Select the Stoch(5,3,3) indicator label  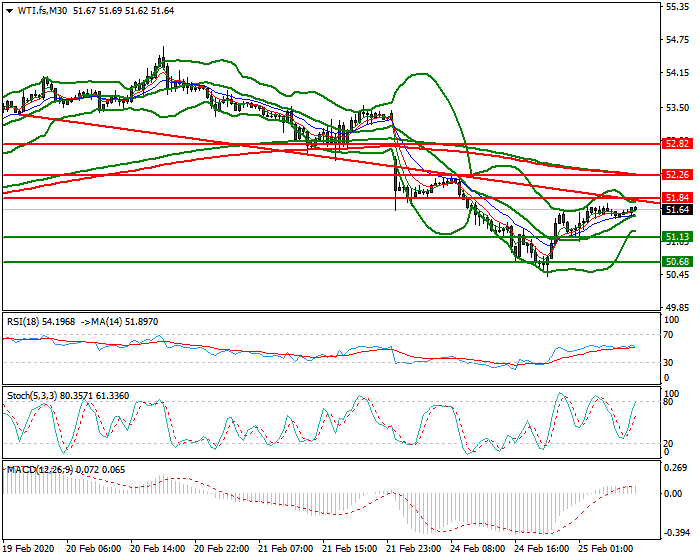68,396
